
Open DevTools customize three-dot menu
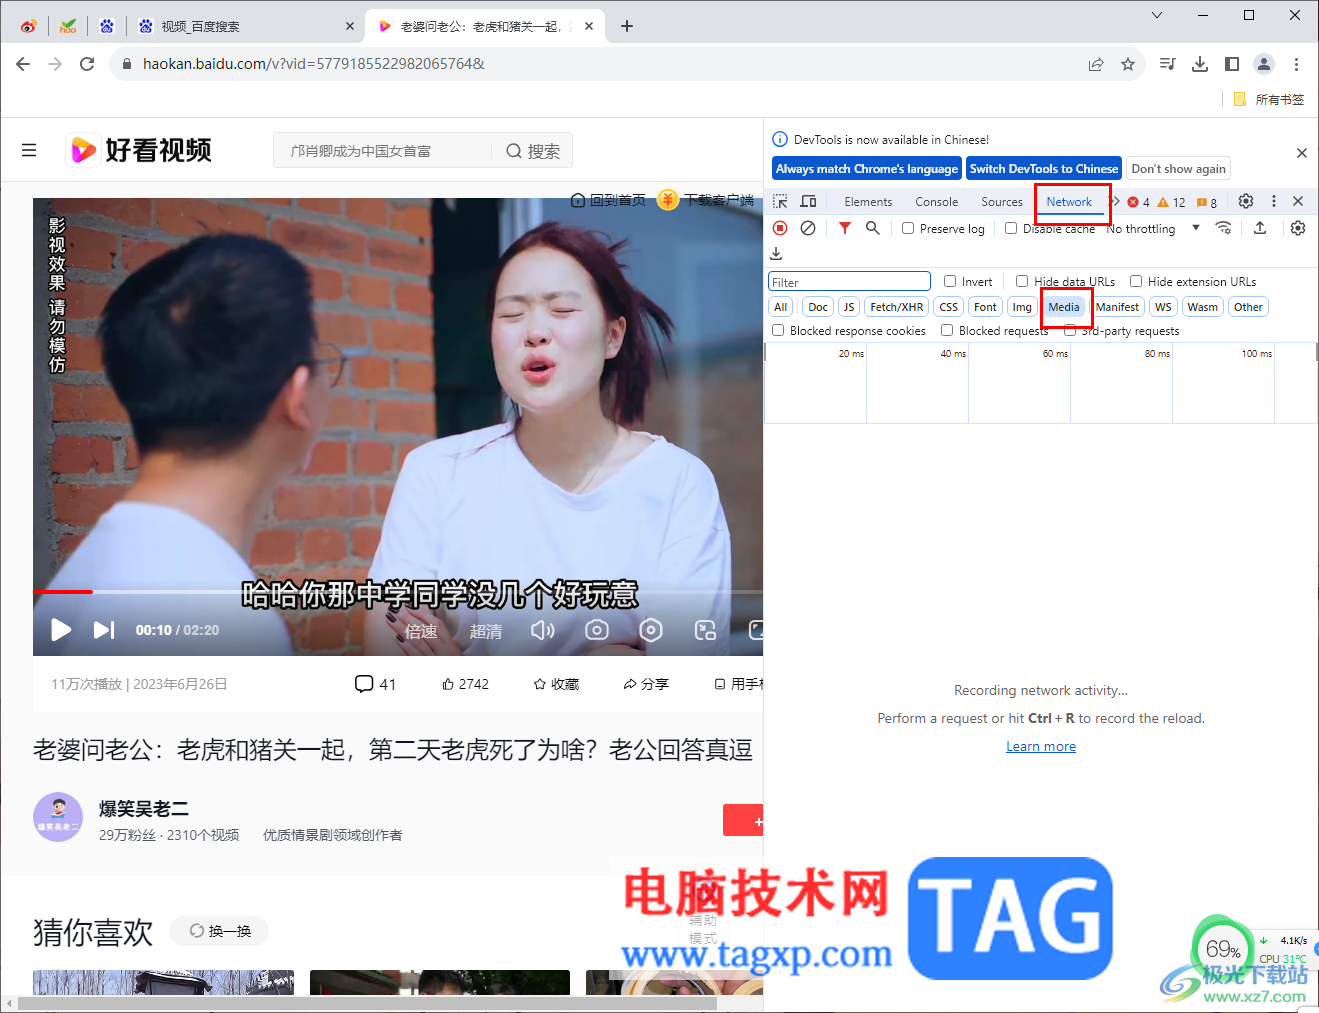coord(1274,201)
